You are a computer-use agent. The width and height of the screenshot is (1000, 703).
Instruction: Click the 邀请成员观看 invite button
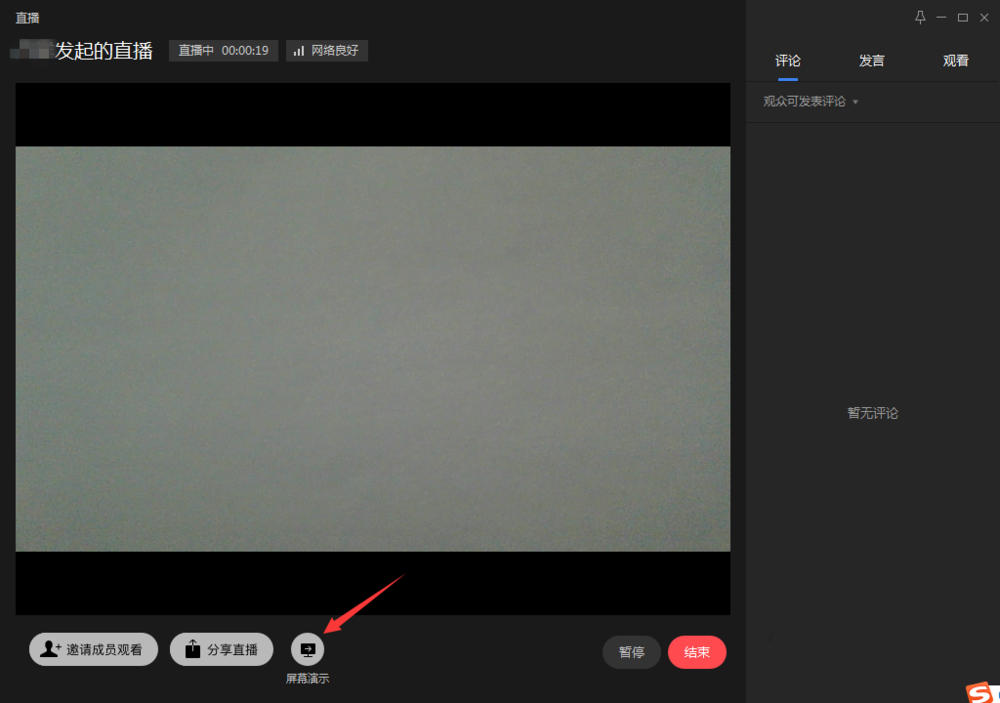(x=93, y=649)
